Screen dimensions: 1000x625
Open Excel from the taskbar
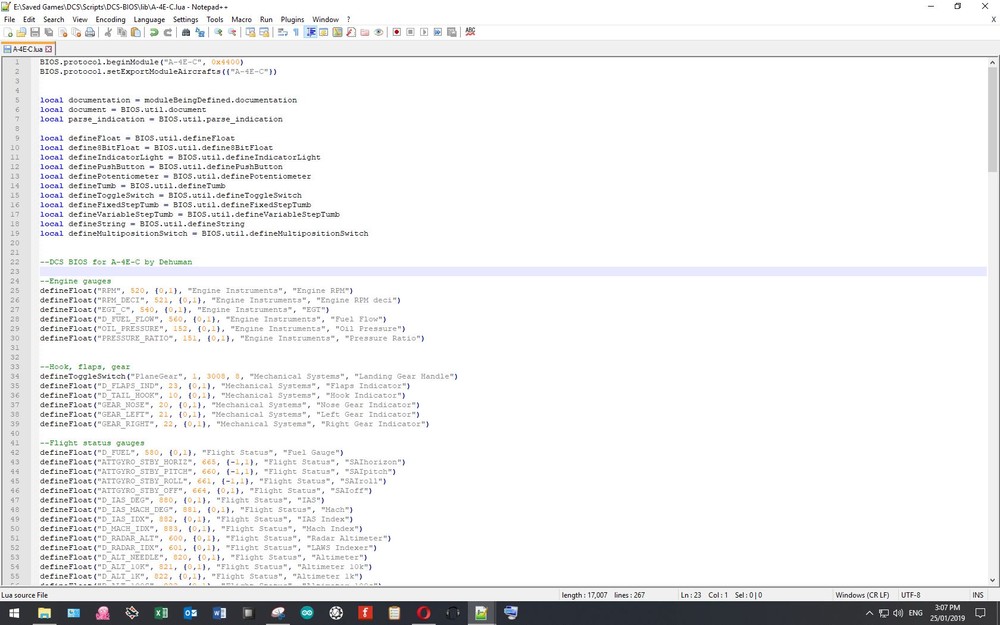point(161,613)
